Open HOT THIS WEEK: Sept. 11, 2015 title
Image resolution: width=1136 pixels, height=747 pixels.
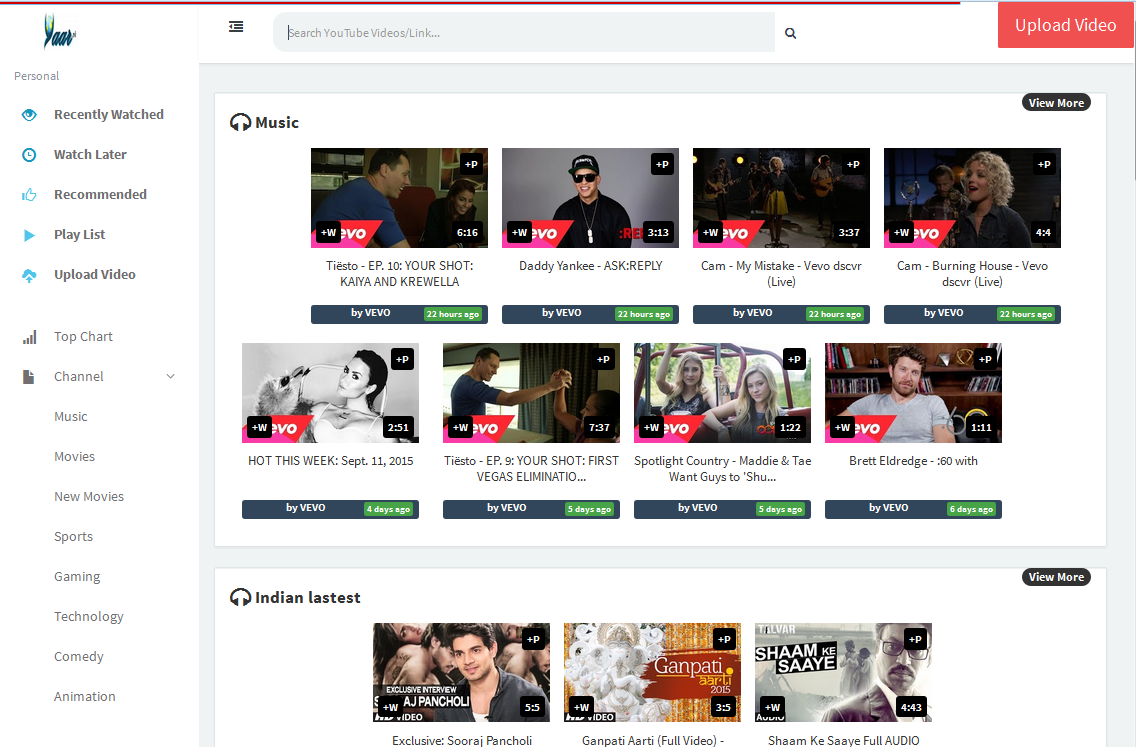tap(330, 461)
